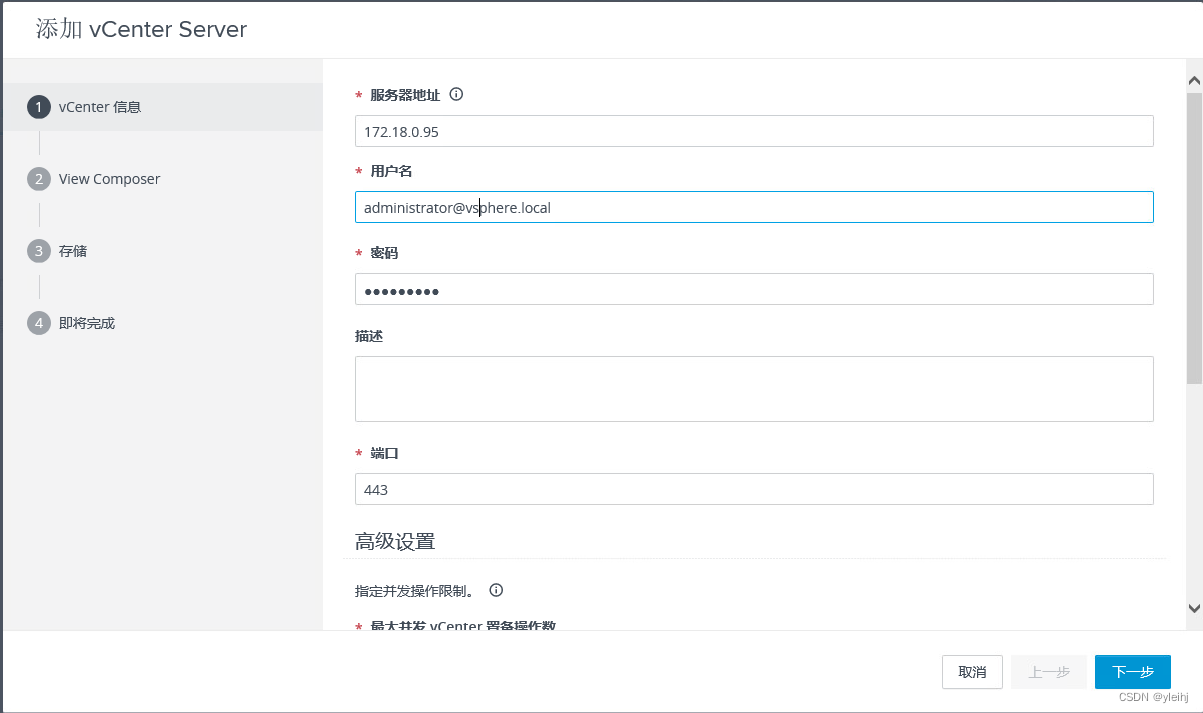
Task: Click the 密码 password field
Action: pyautogui.click(x=754, y=289)
